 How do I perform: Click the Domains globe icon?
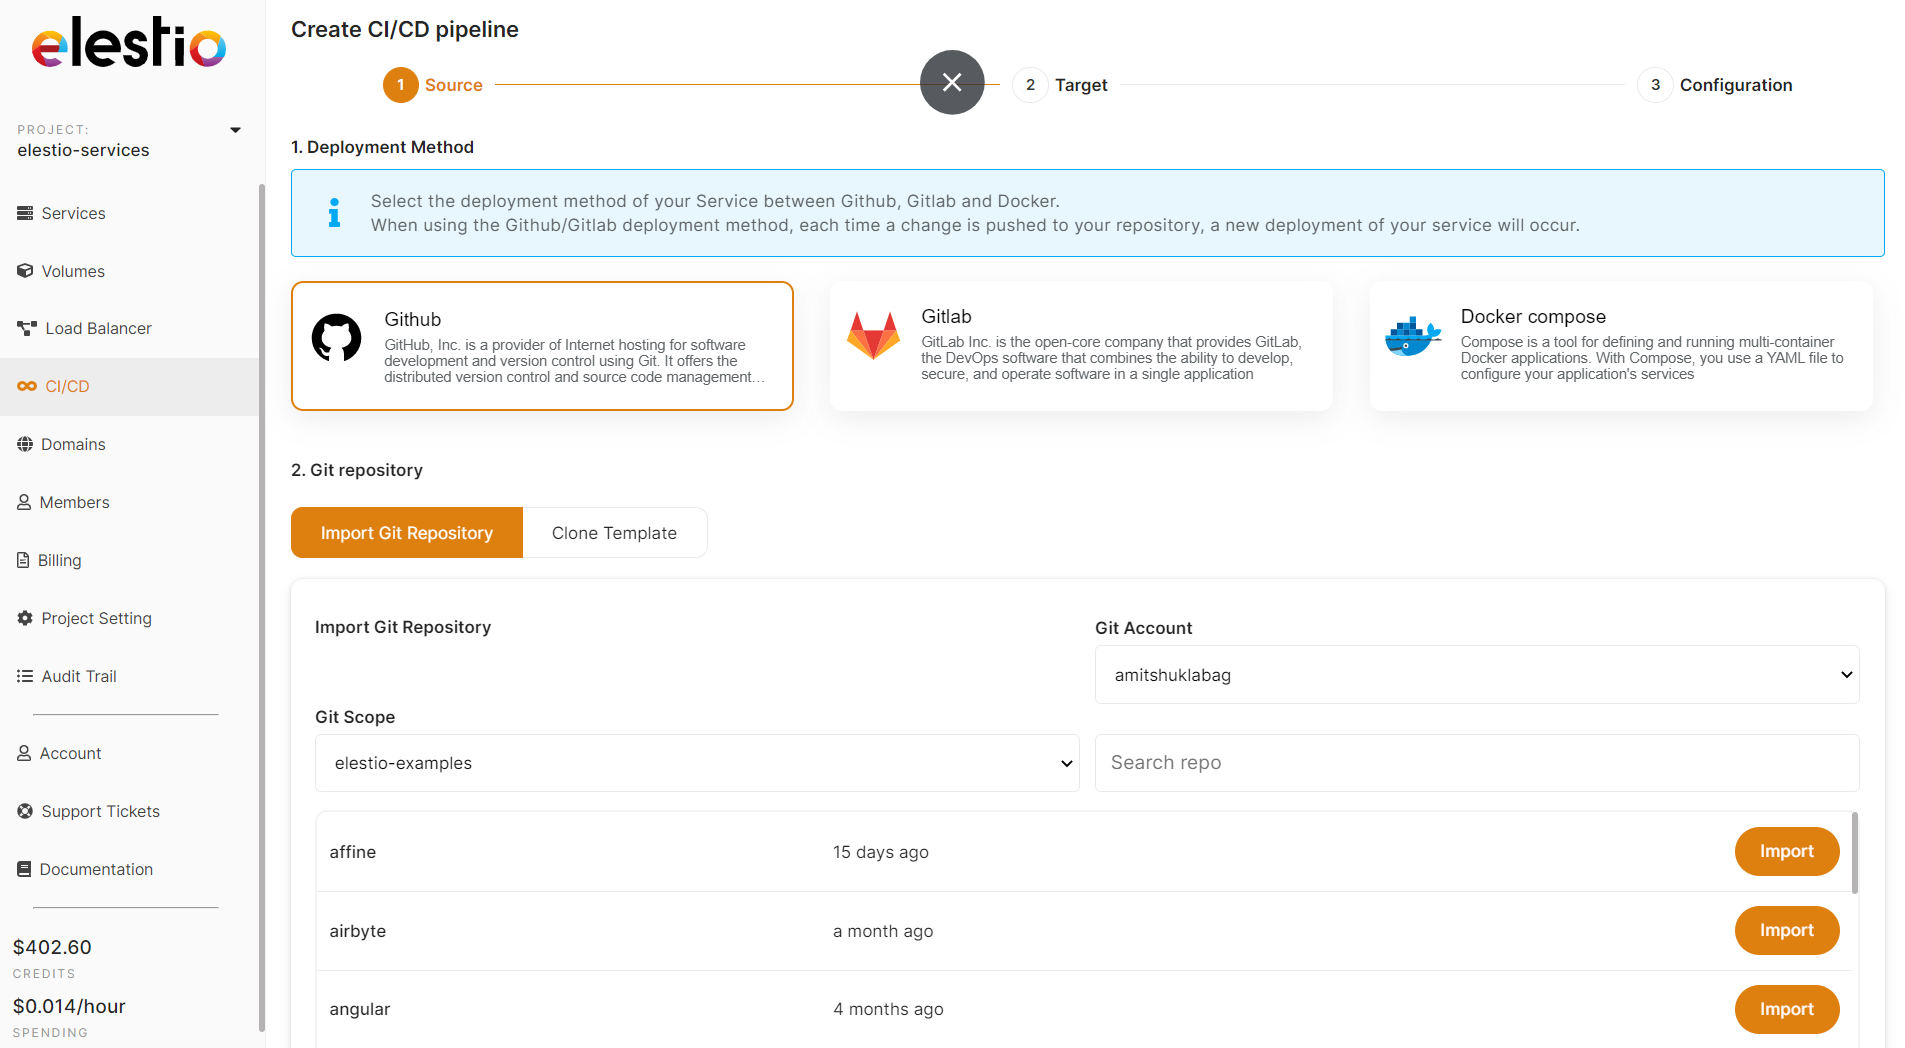pos(25,444)
